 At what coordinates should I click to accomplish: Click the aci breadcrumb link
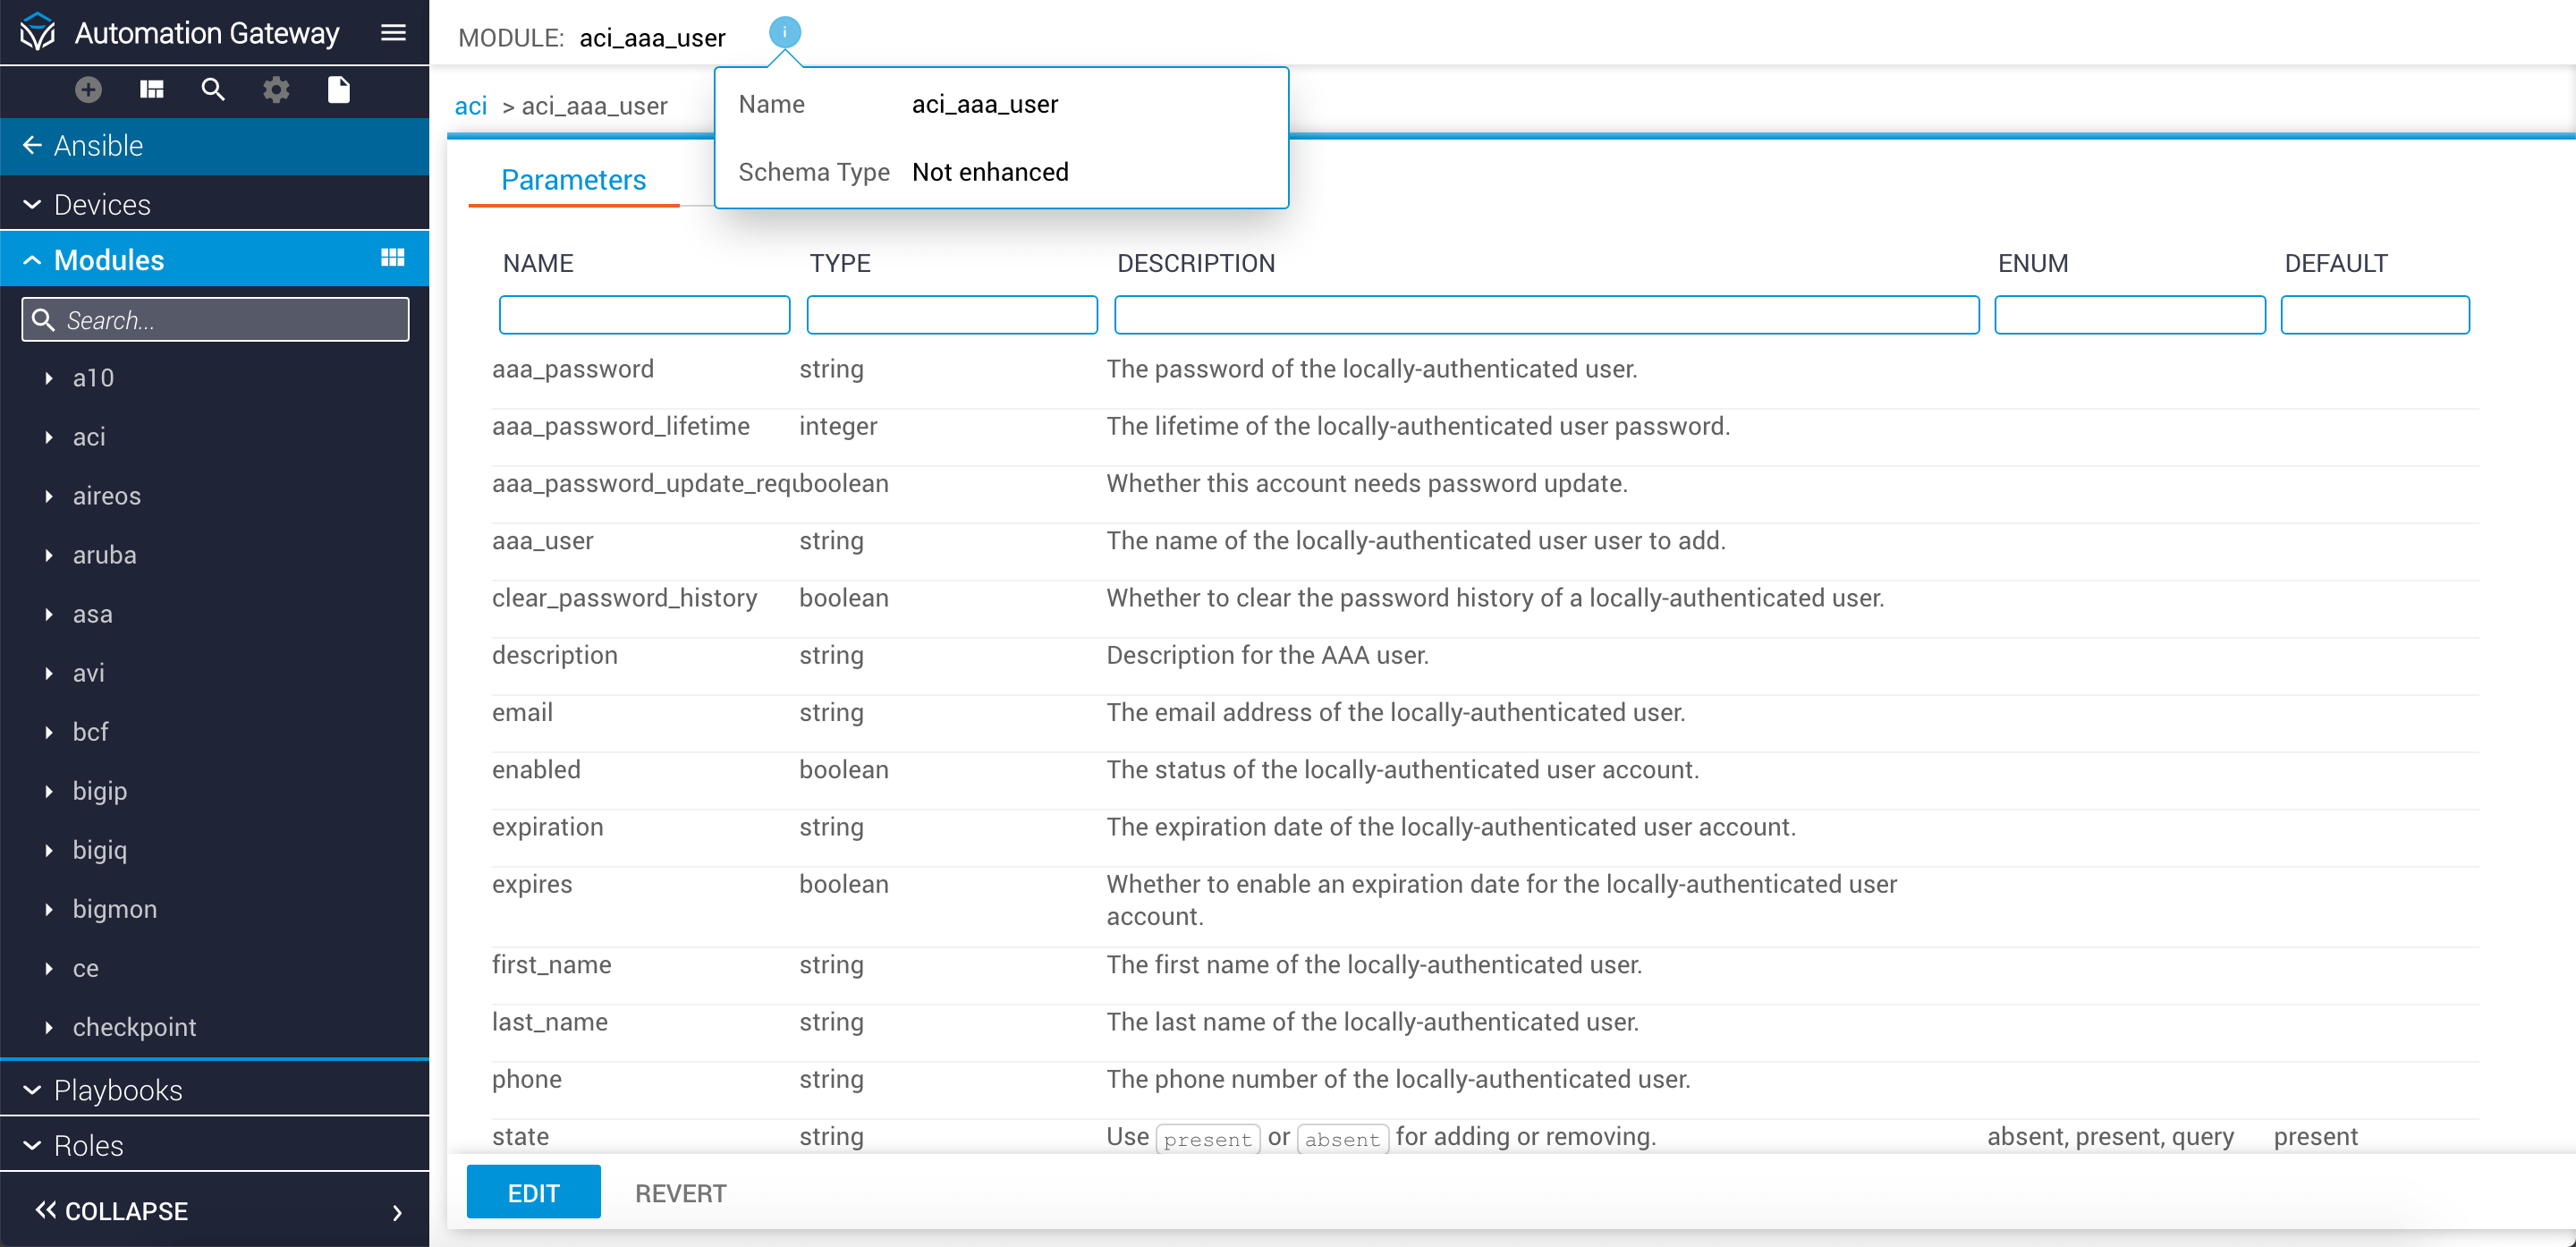pos(471,106)
